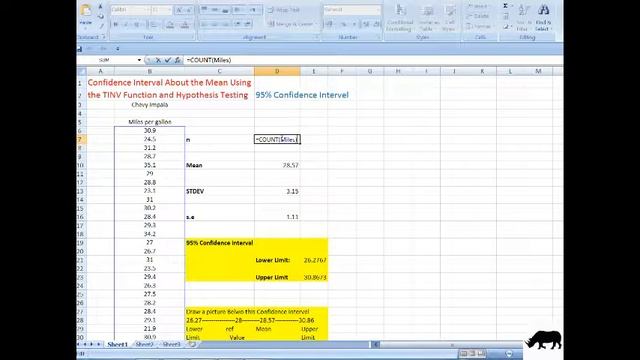
Task: Click the Increase Indent icon
Action: tap(247, 24)
